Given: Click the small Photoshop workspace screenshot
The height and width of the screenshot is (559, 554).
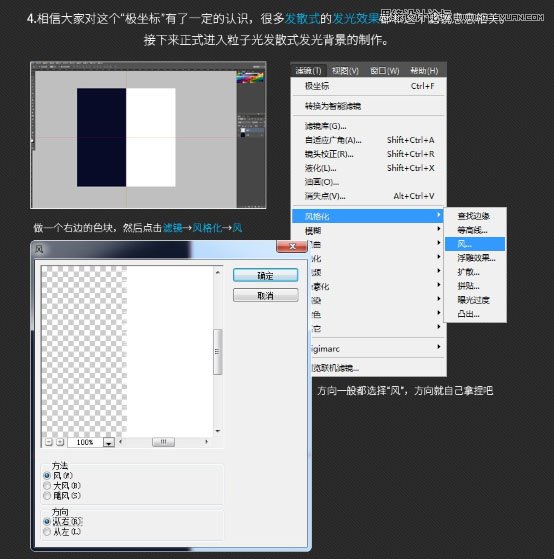Looking at the screenshot, I should pyautogui.click(x=148, y=135).
